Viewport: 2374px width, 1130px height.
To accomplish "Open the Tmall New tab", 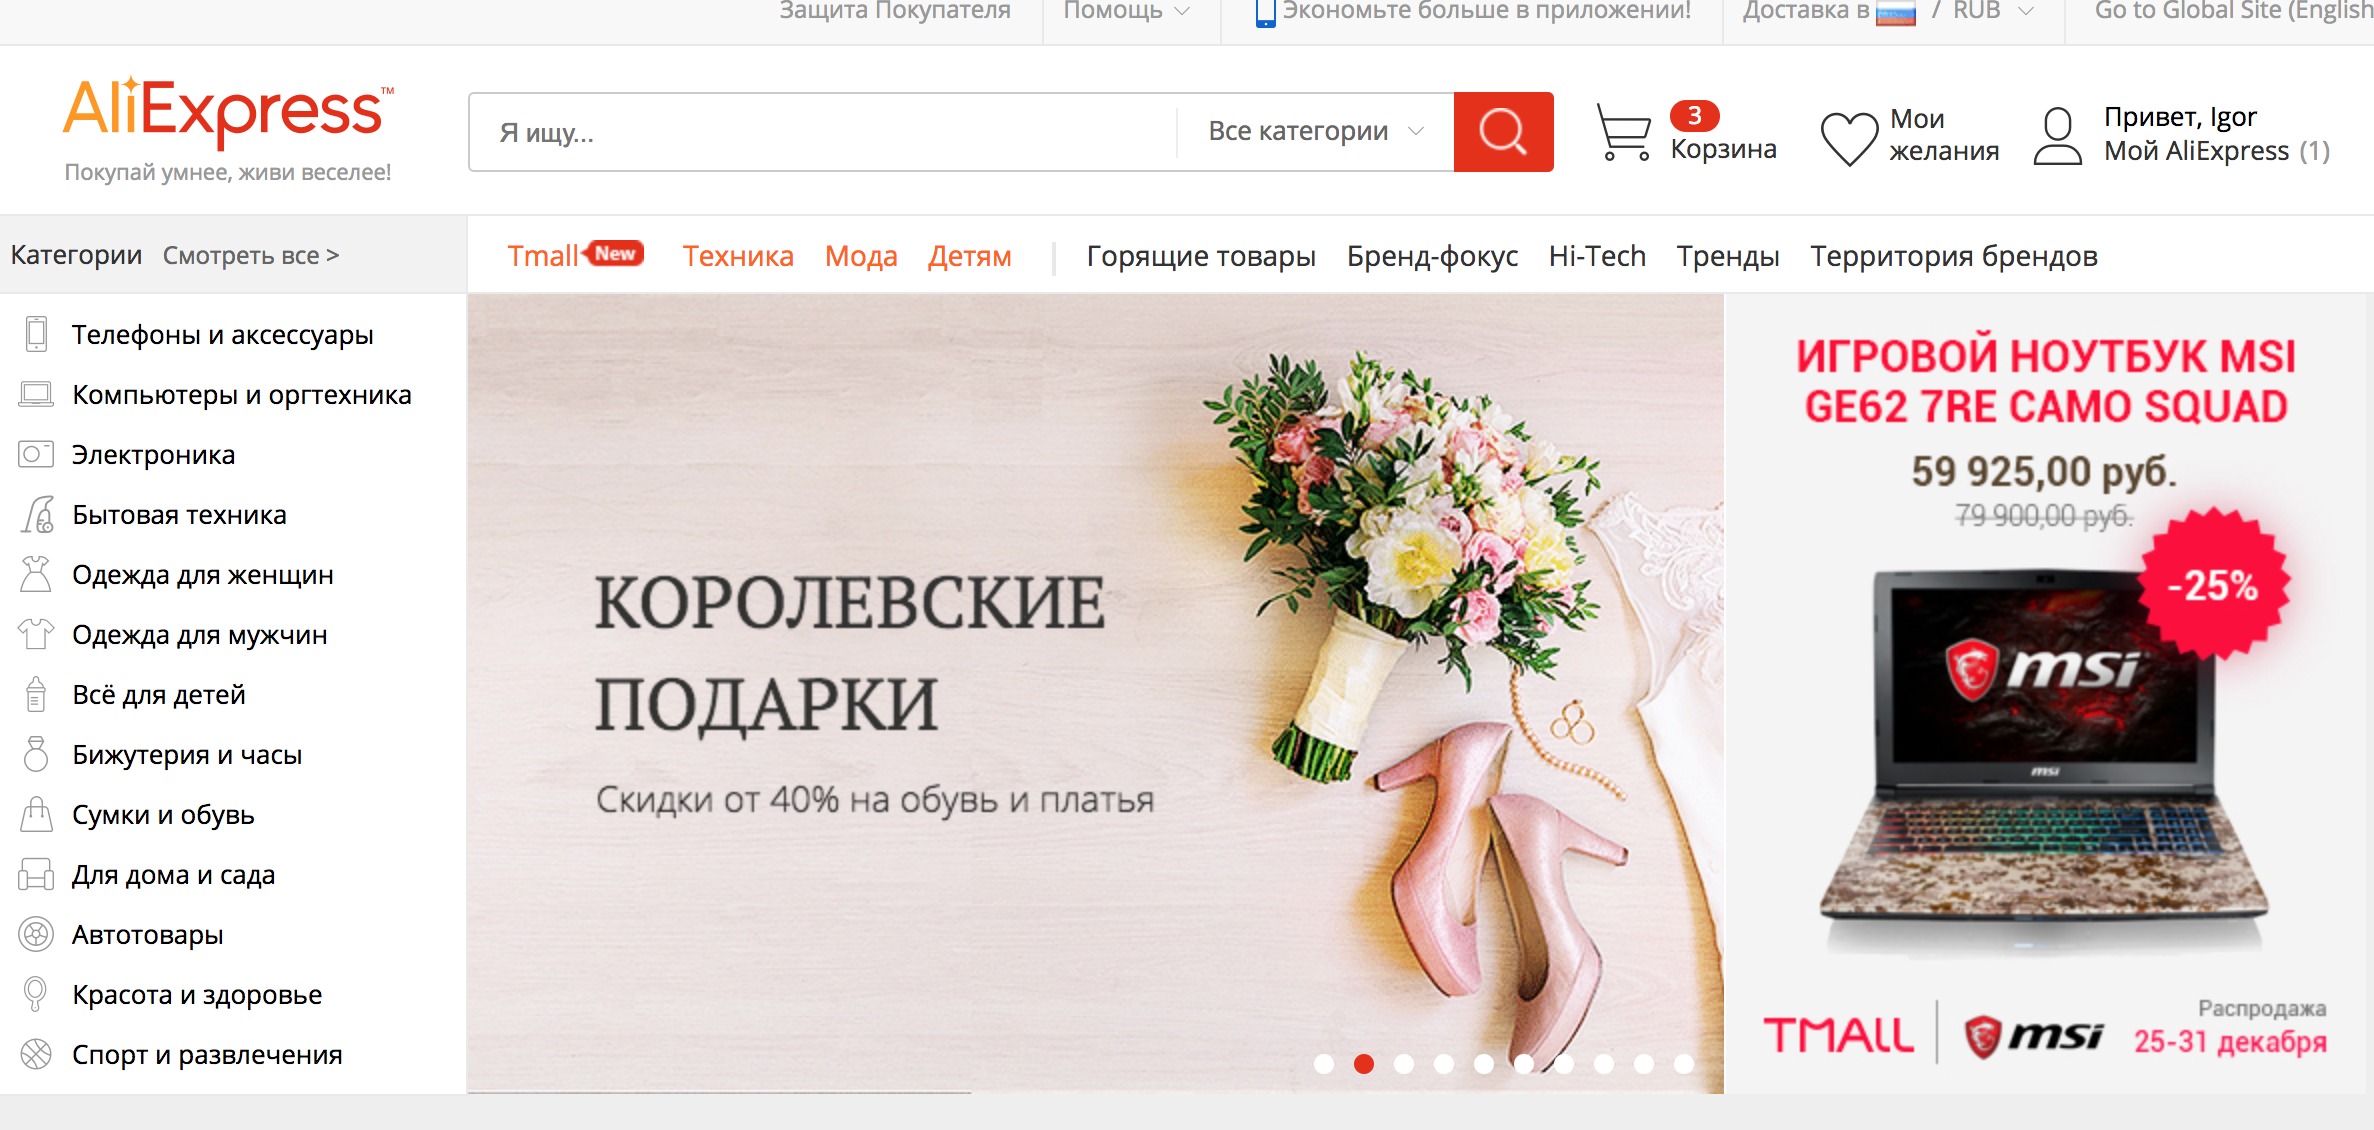I will [x=575, y=255].
